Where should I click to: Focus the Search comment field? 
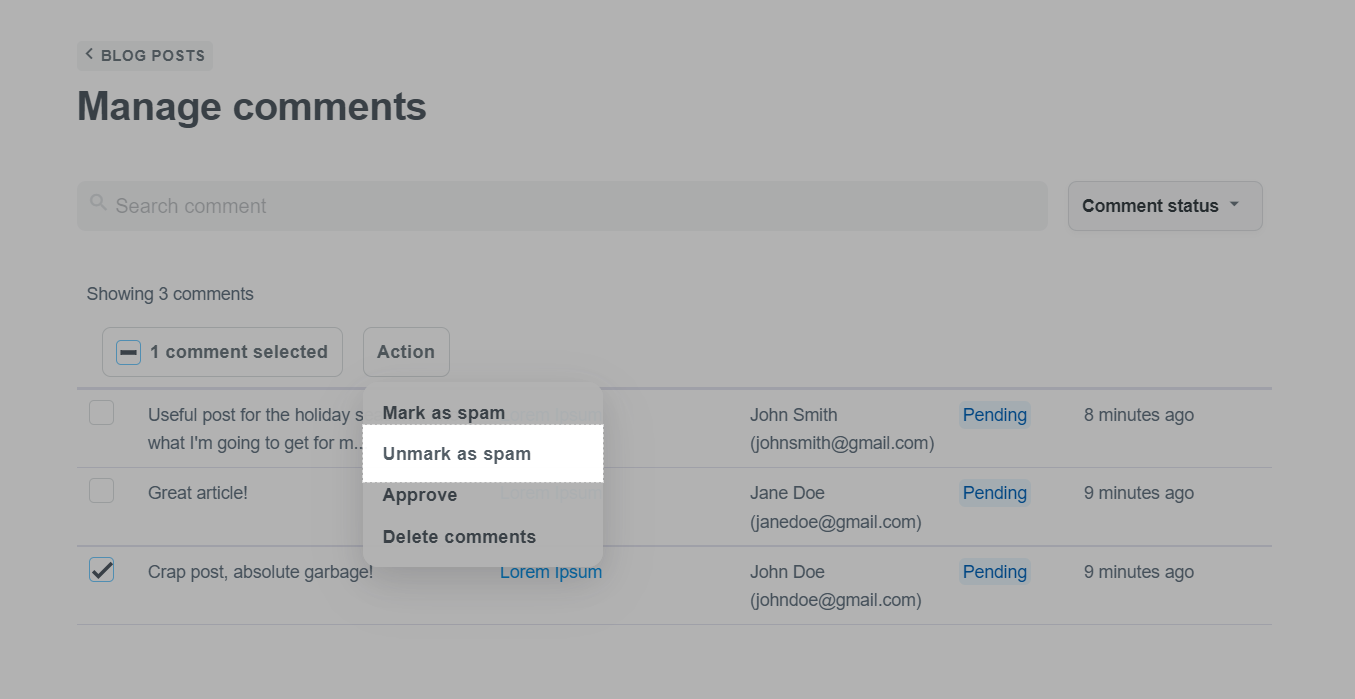tap(562, 206)
